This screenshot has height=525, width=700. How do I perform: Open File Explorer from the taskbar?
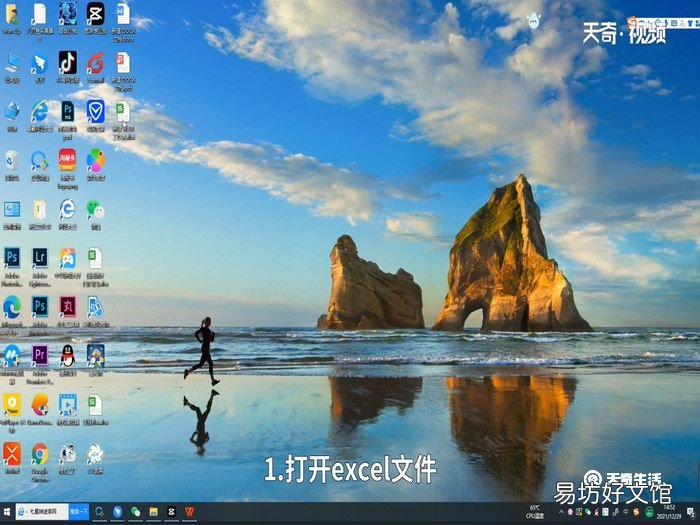point(154,512)
